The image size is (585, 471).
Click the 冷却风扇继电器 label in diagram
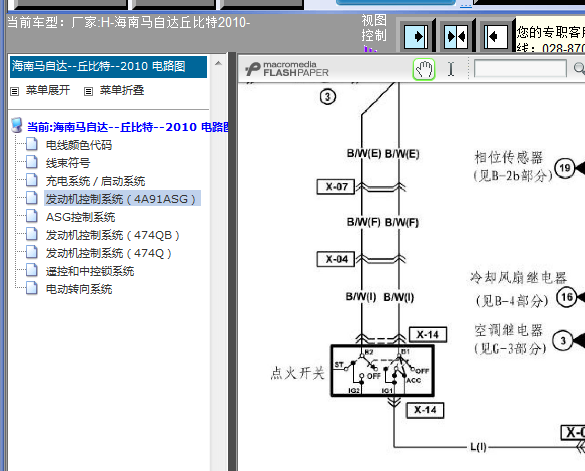519,278
